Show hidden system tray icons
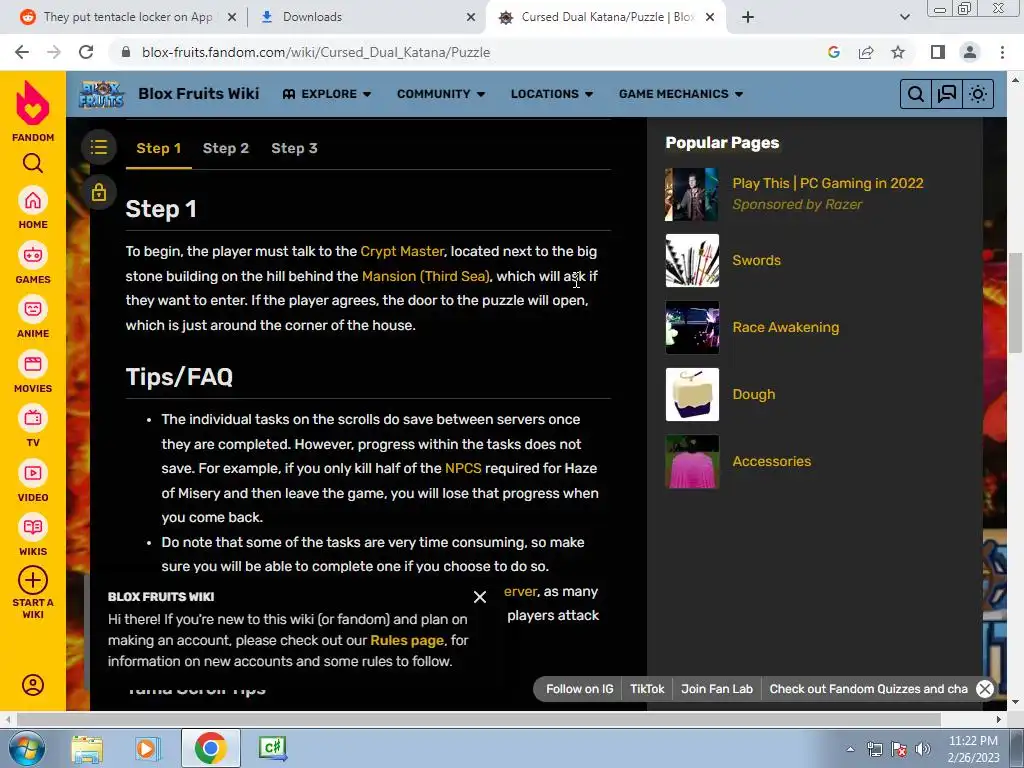The width and height of the screenshot is (1024, 768). point(850,750)
